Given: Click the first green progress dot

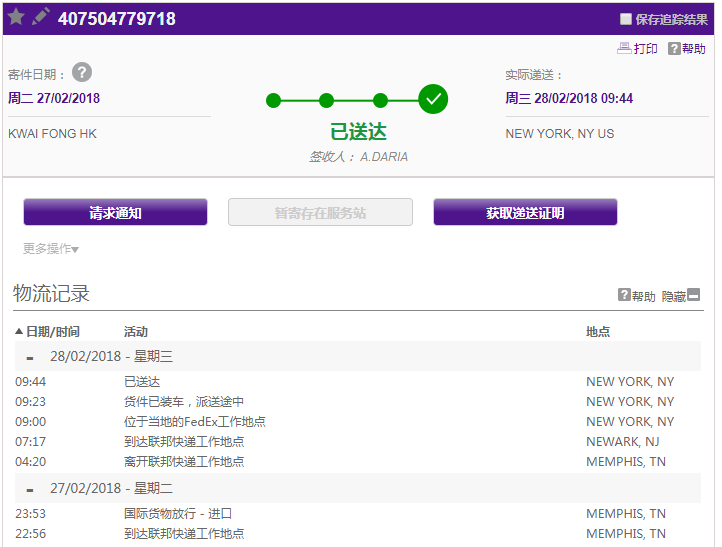Looking at the screenshot, I should pyautogui.click(x=274, y=100).
